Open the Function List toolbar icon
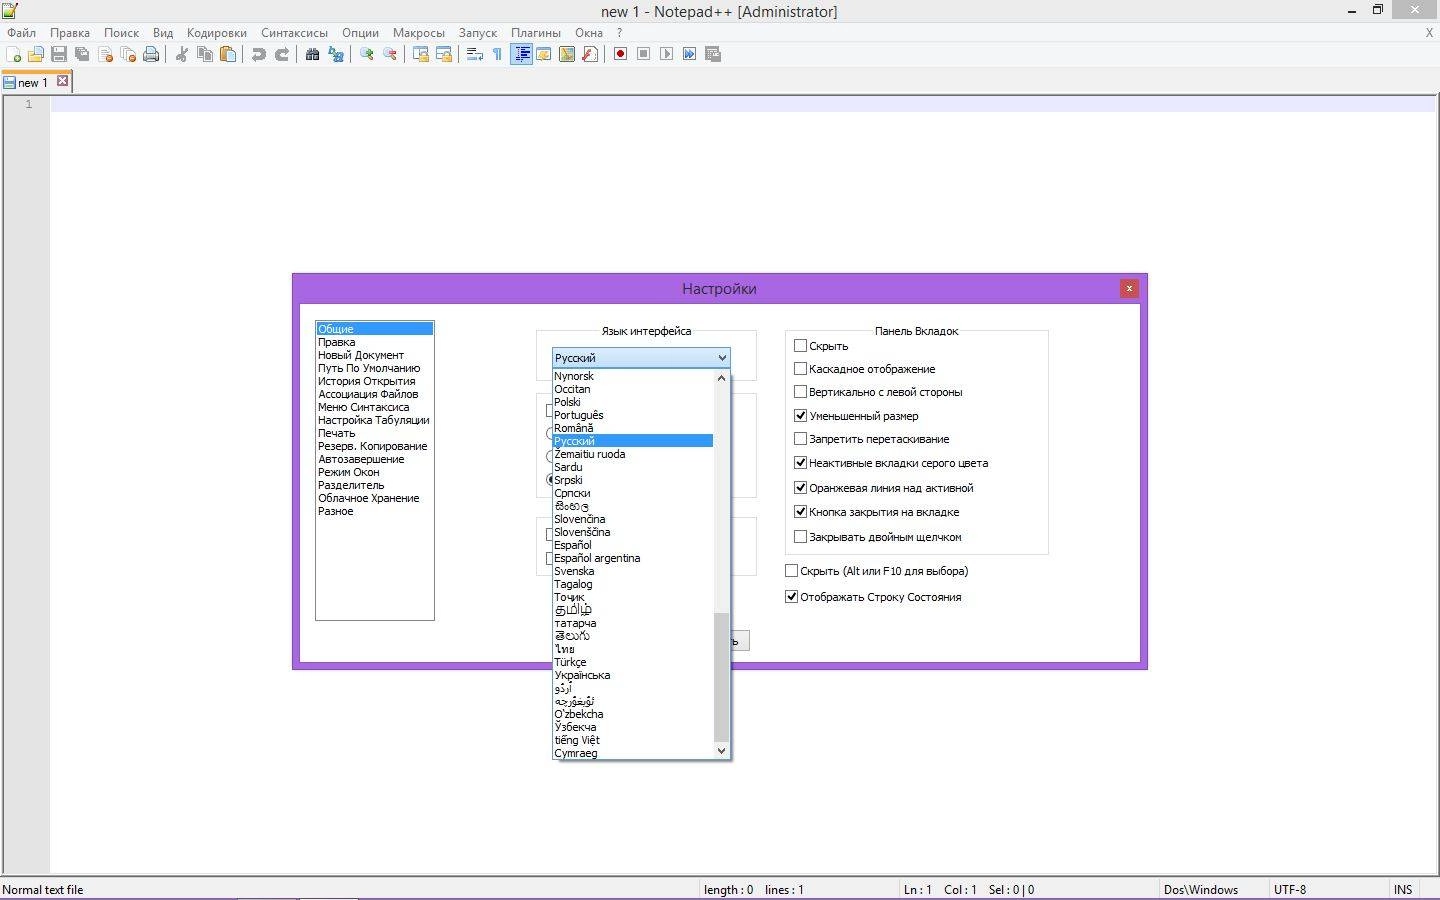This screenshot has height=900, width=1440. 590,54
